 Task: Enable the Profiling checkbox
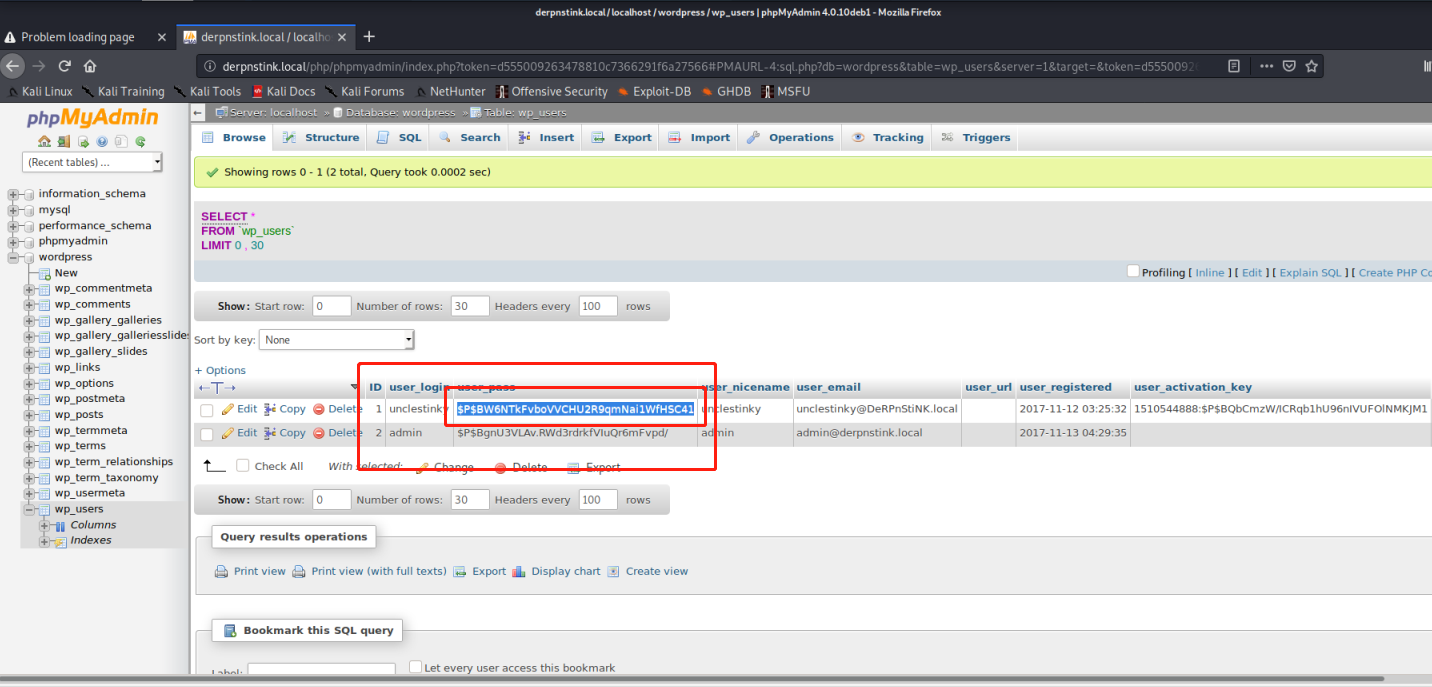click(x=1133, y=271)
